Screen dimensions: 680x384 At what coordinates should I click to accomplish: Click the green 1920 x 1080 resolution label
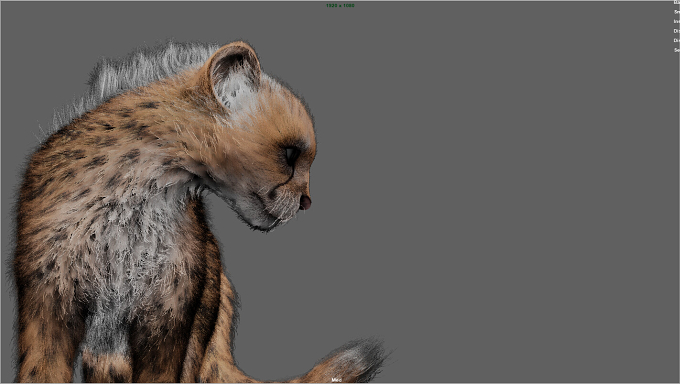[x=340, y=6]
